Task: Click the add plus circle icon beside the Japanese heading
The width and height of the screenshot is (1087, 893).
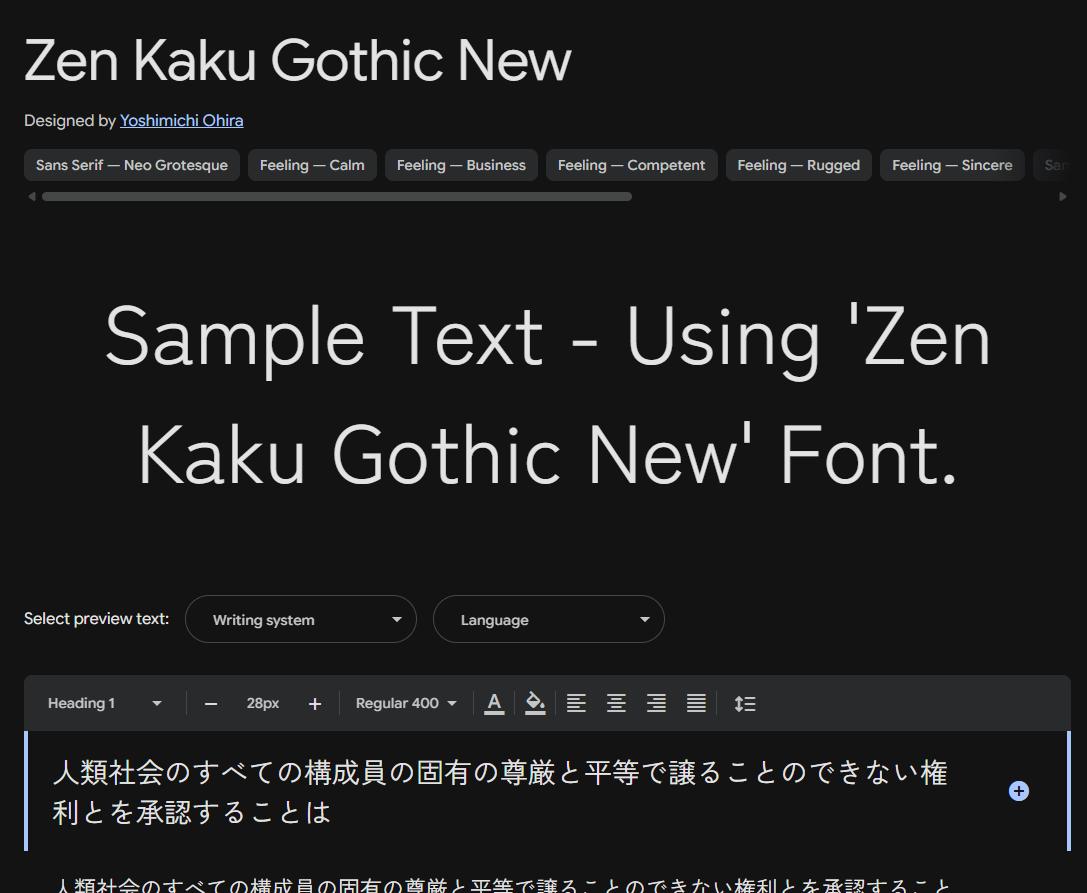Action: click(x=1019, y=791)
